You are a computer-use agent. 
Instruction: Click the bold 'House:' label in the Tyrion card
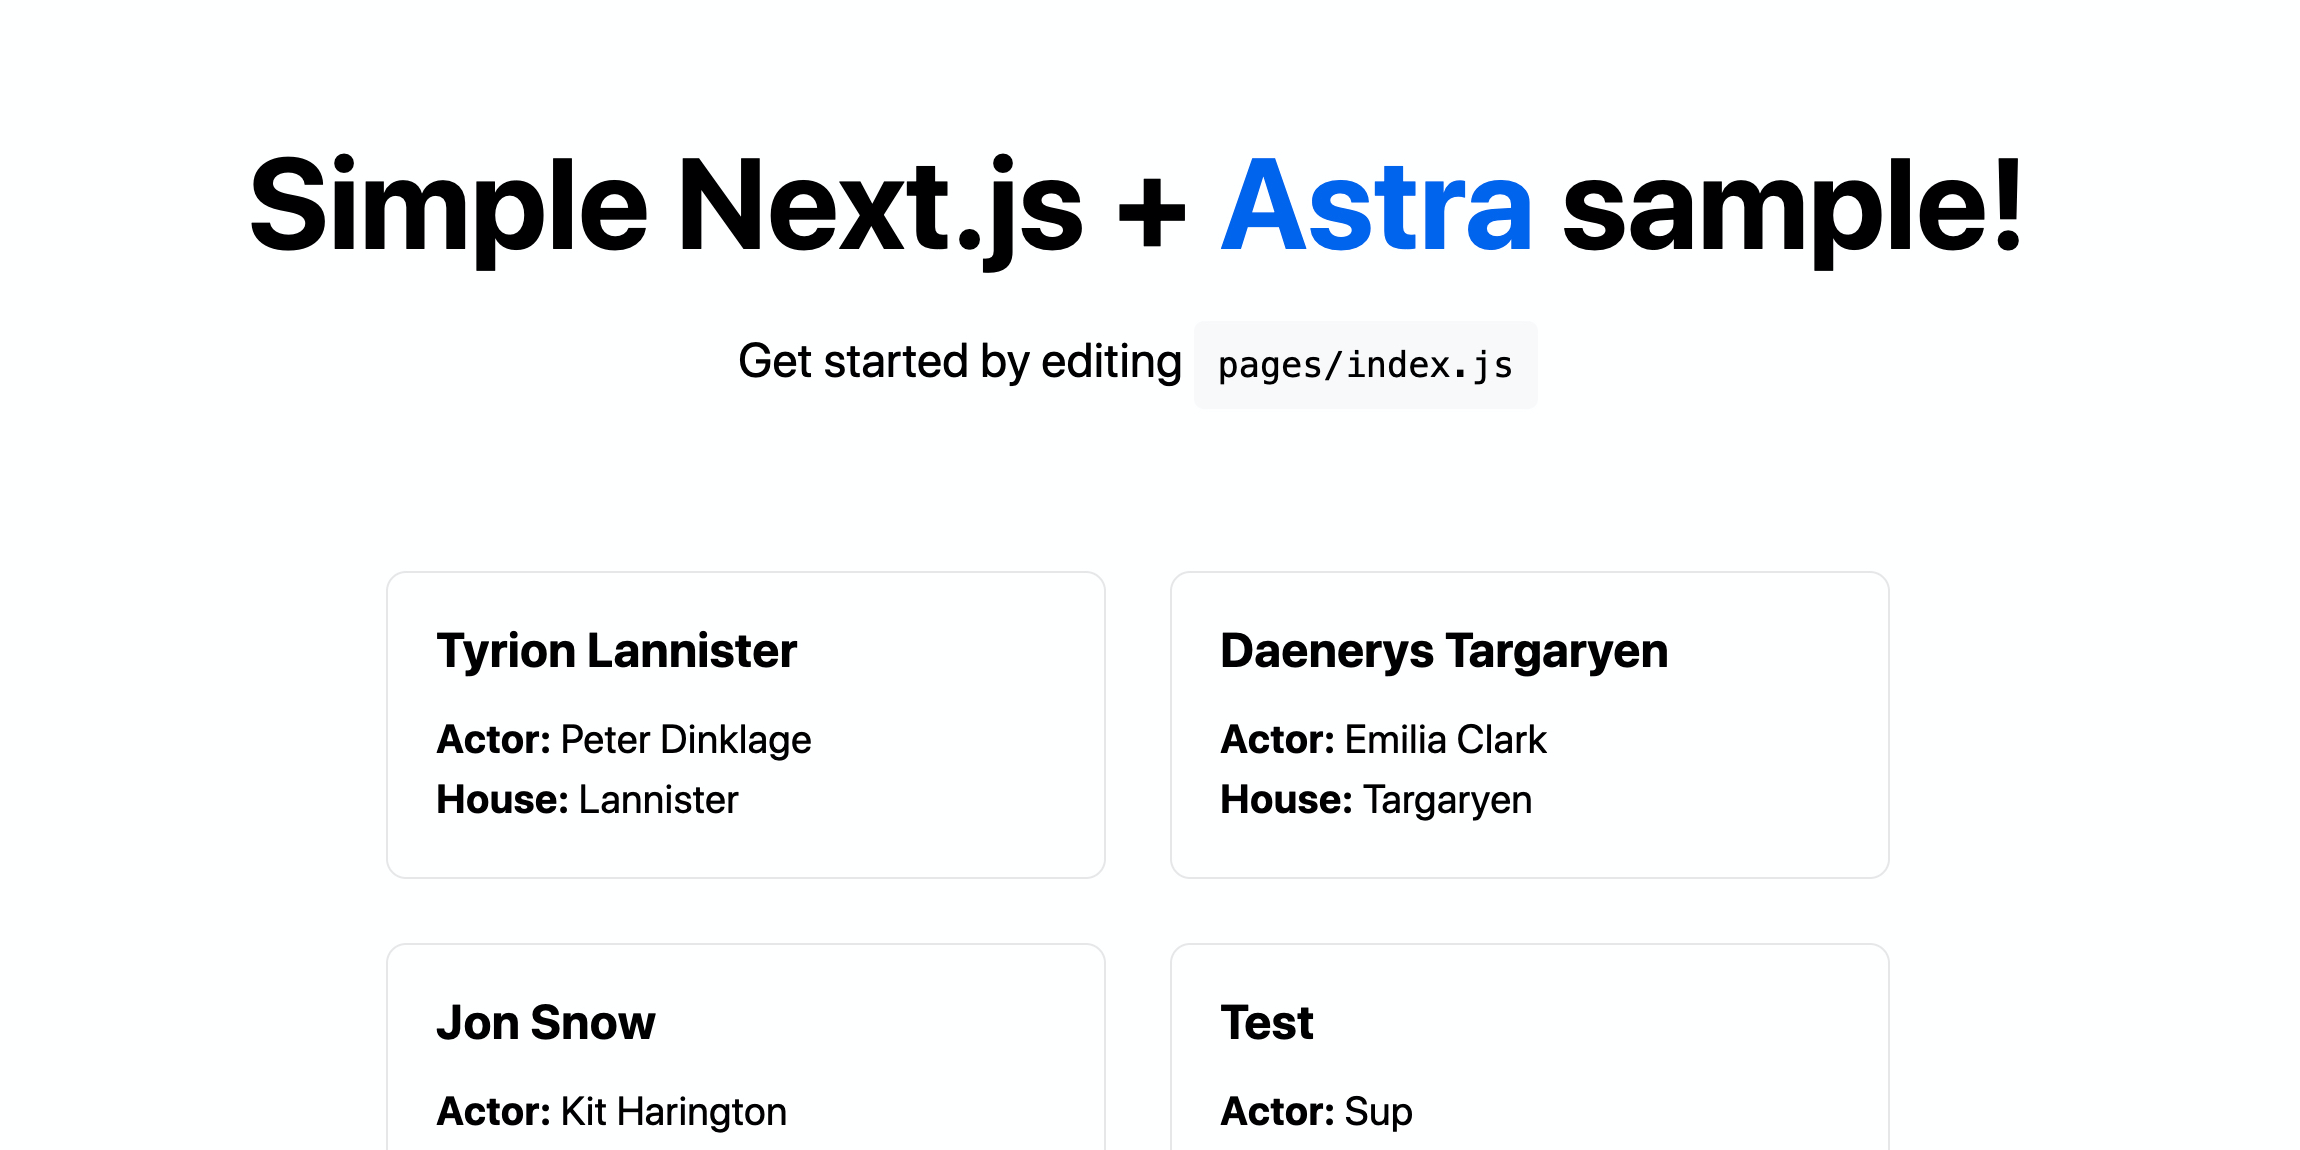[502, 800]
